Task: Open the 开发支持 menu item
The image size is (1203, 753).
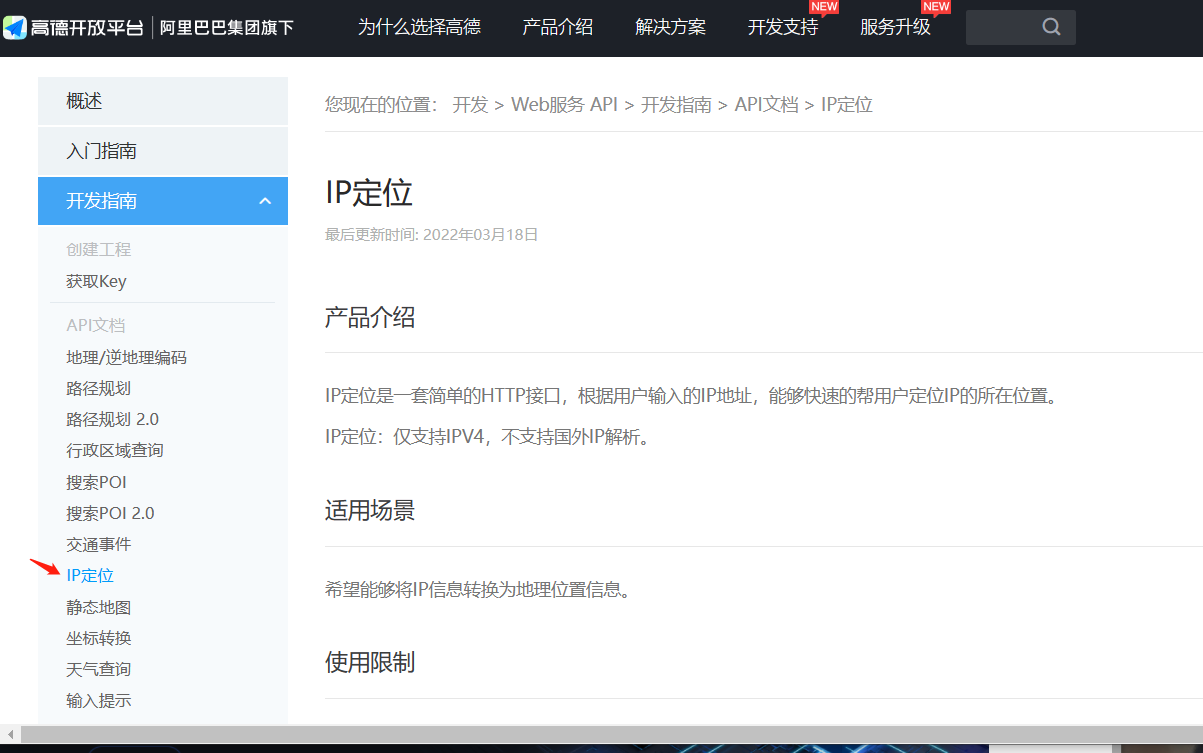Action: pos(783,27)
